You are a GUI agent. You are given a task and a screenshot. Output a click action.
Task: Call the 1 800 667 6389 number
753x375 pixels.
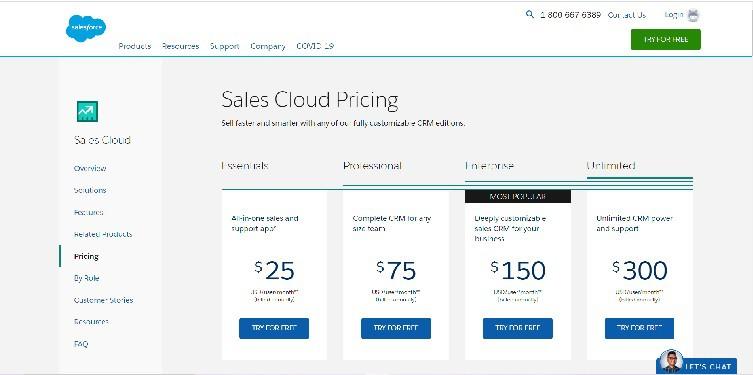pyautogui.click(x=571, y=15)
